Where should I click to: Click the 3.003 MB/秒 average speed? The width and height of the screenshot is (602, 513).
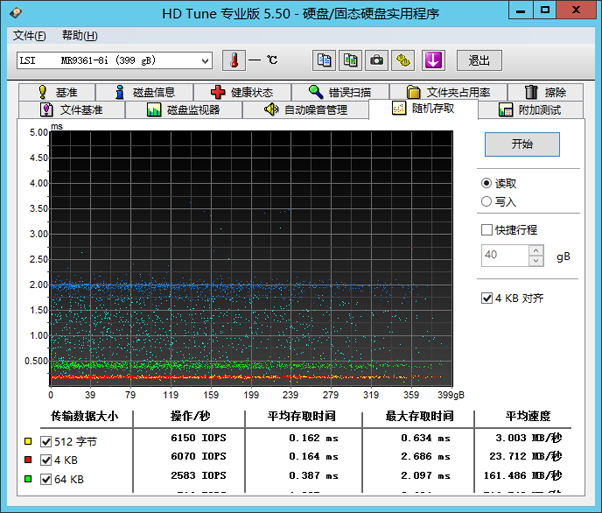pos(529,438)
